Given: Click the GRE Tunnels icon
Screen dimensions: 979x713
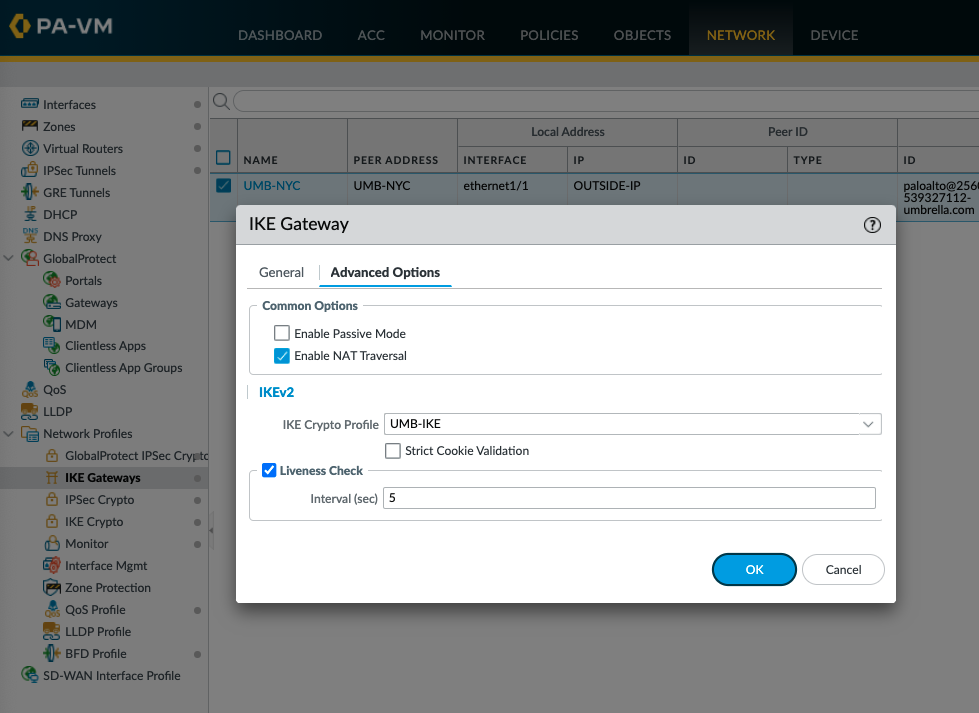Looking at the screenshot, I should click(x=29, y=192).
